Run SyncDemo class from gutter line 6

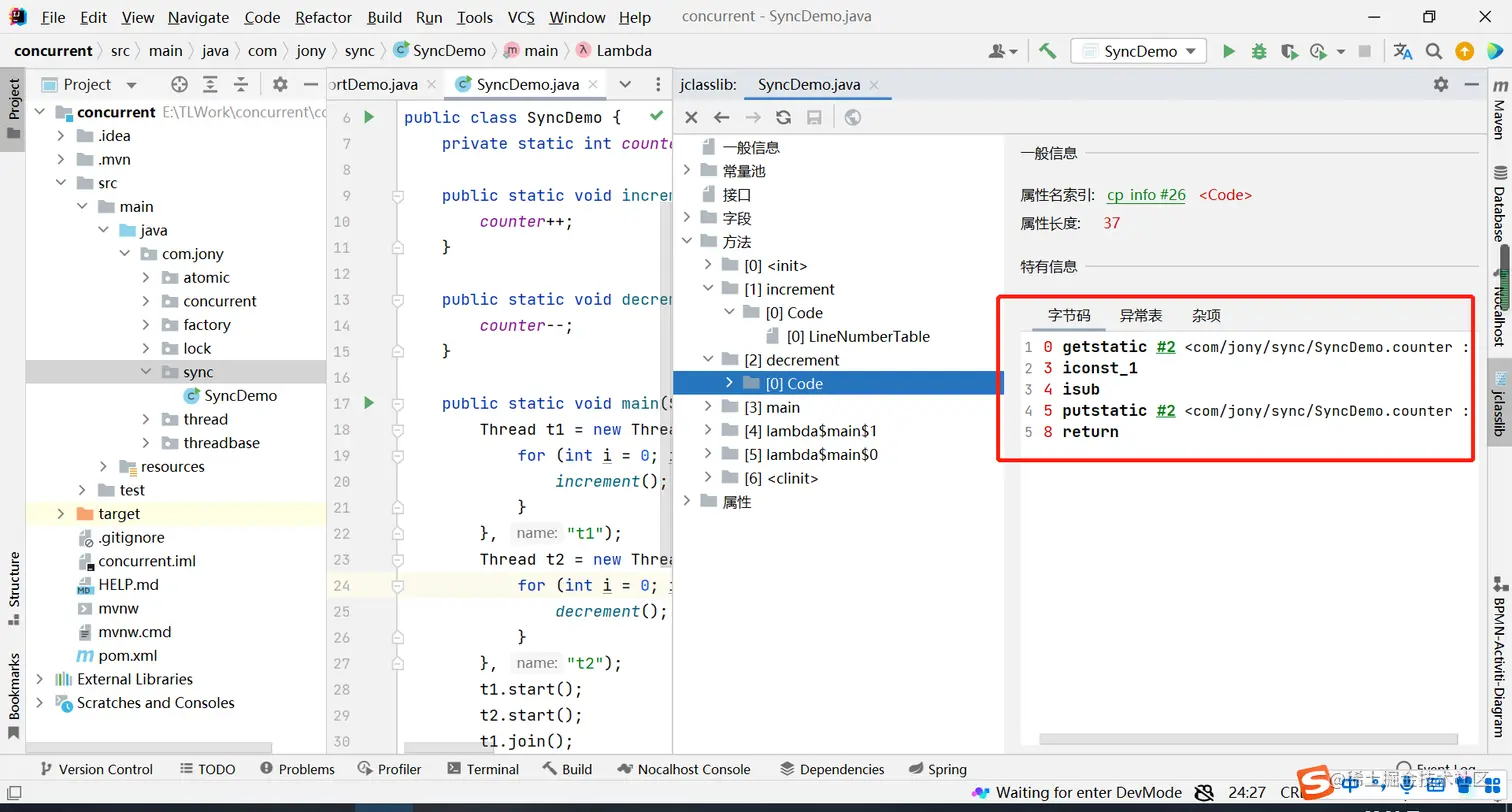coord(369,118)
